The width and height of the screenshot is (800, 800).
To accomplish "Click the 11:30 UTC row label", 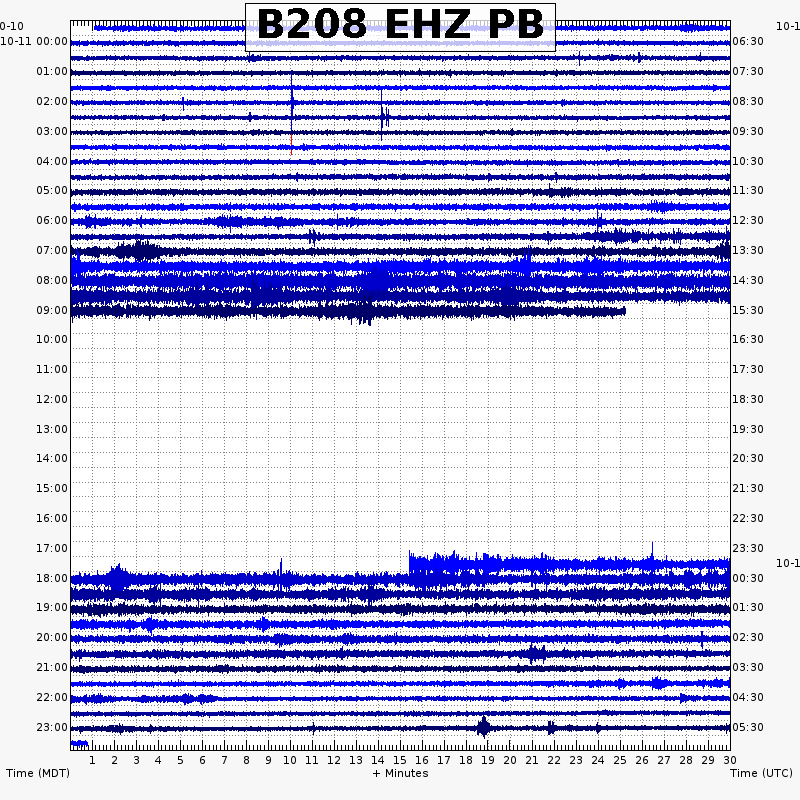I will pyautogui.click(x=748, y=190).
